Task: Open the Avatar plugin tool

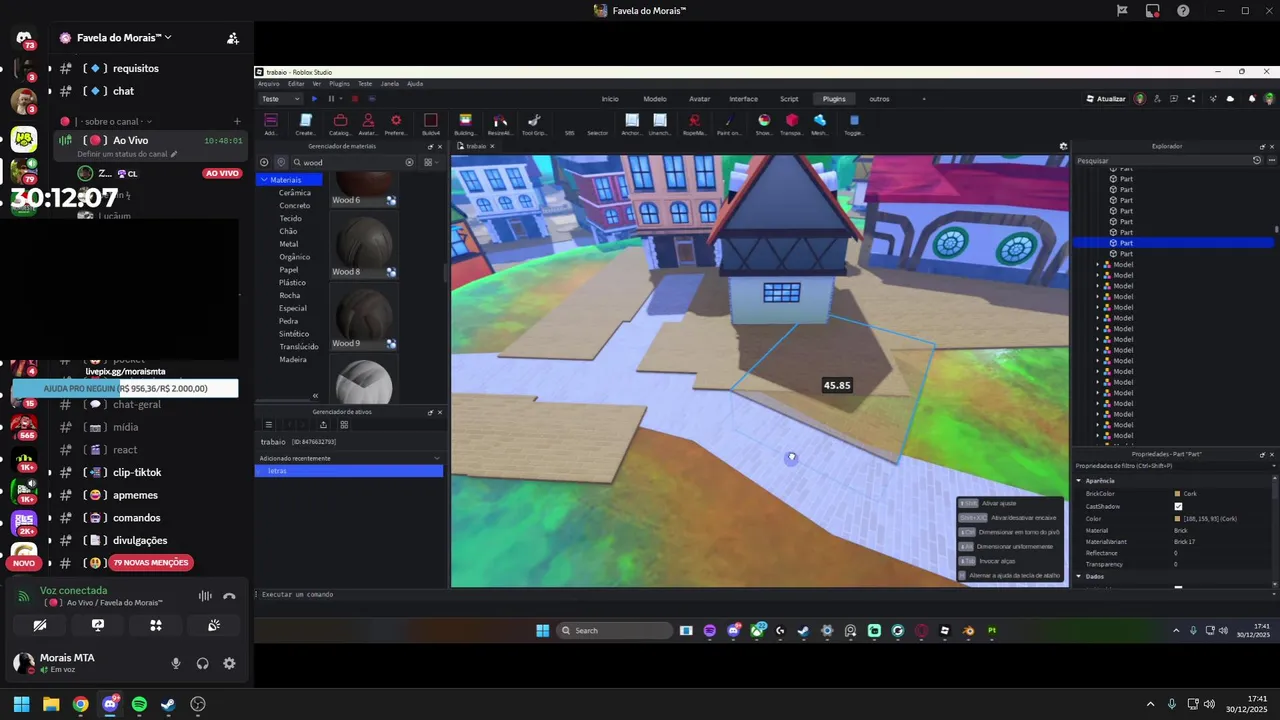Action: coord(368,121)
